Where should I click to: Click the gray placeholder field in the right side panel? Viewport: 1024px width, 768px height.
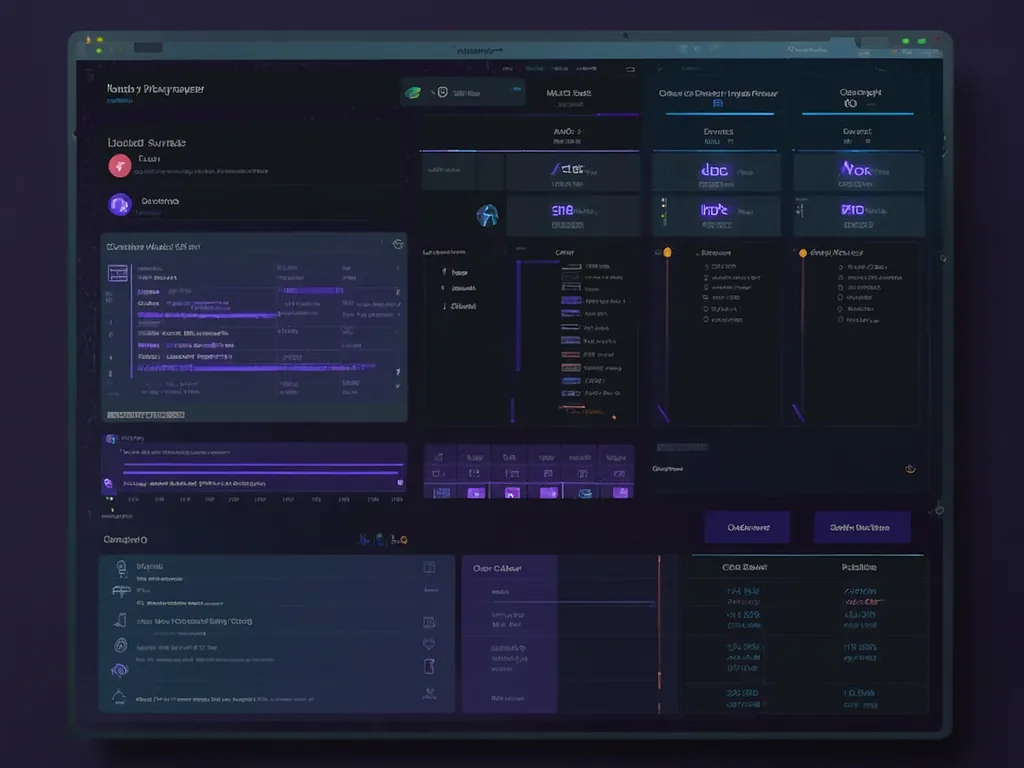(682, 447)
